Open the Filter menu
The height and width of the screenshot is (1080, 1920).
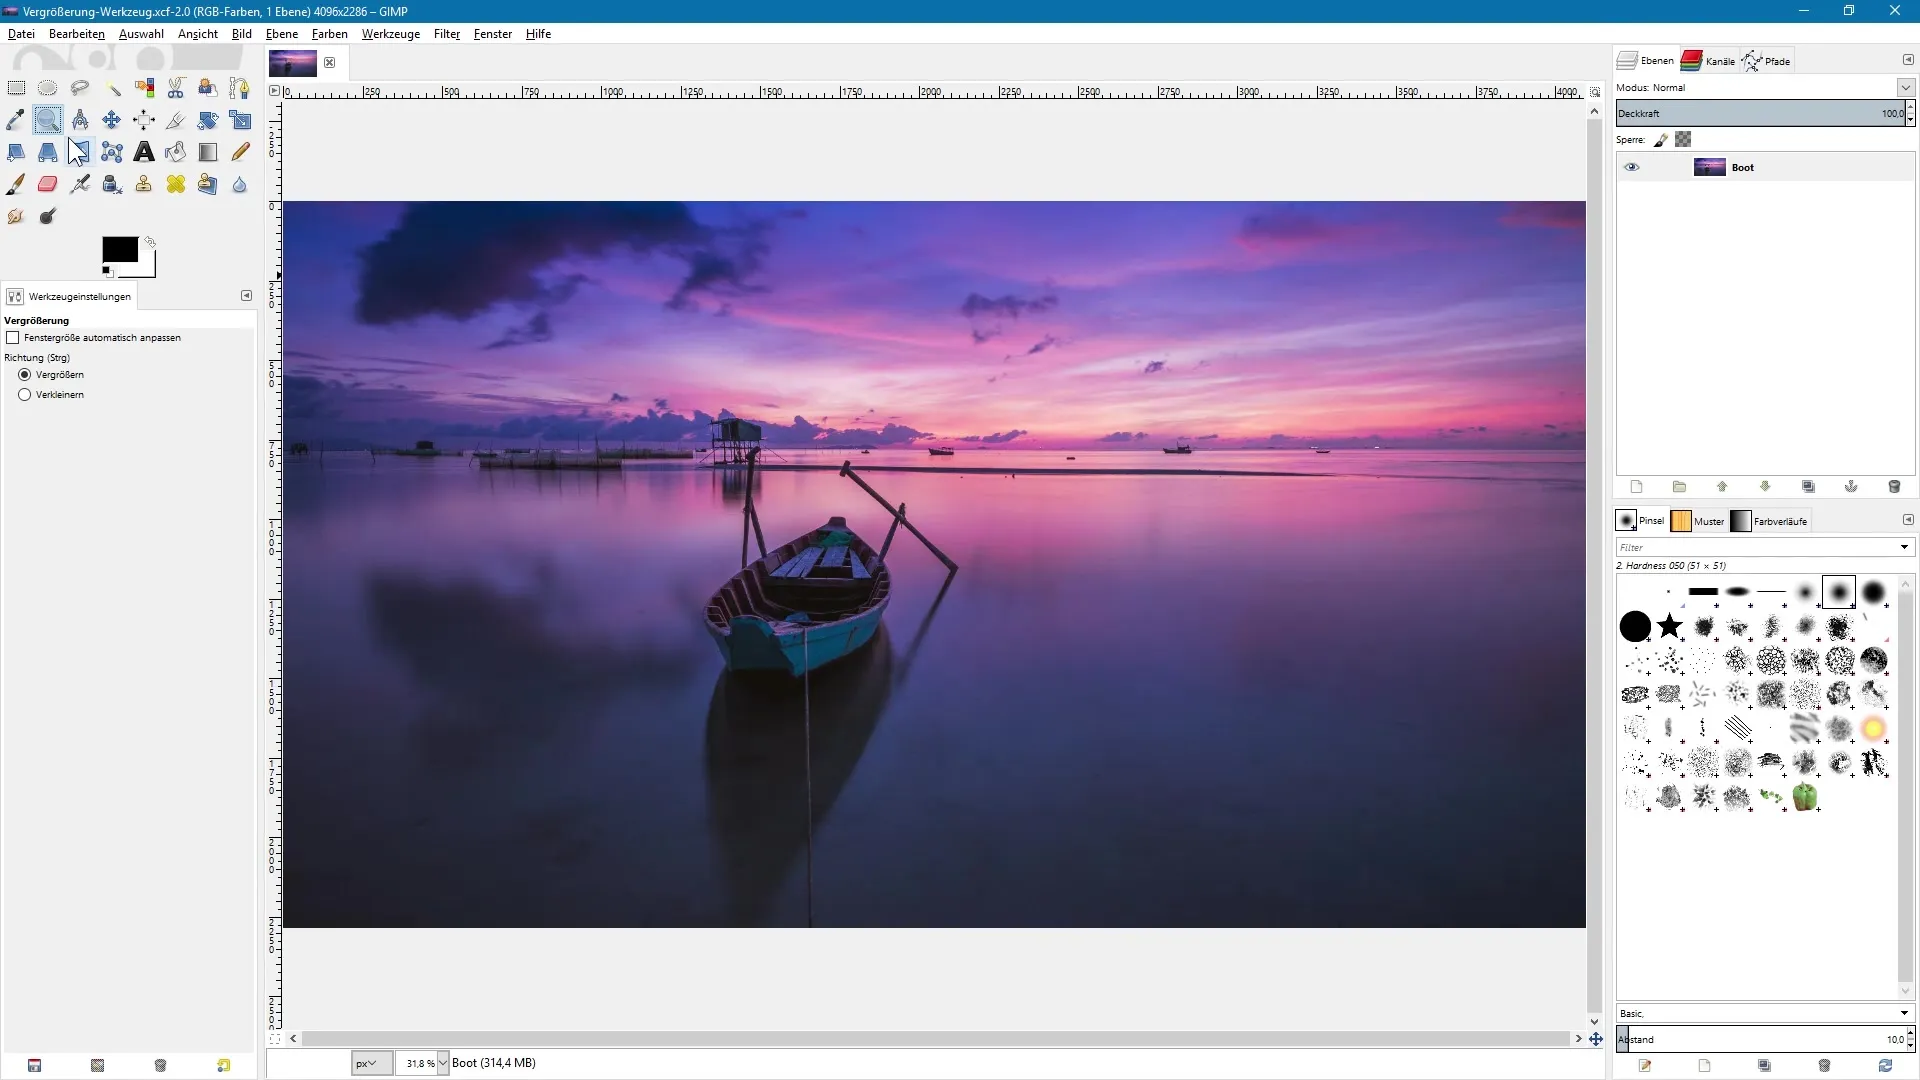tap(447, 33)
